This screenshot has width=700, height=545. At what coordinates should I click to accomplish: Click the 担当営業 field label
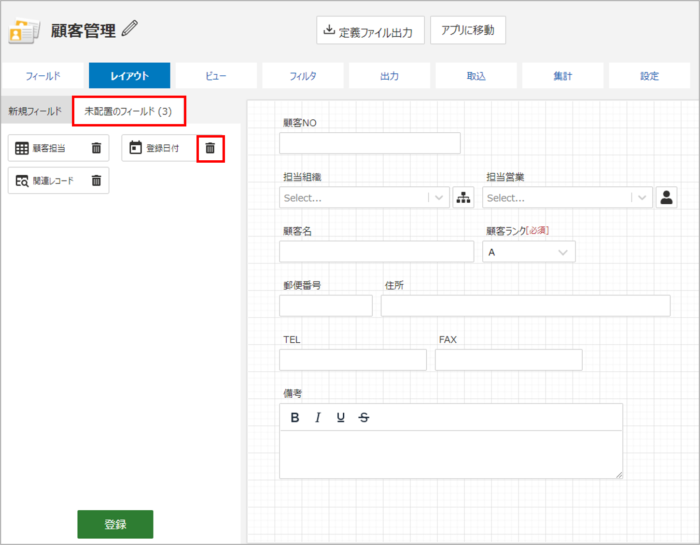coord(505,177)
